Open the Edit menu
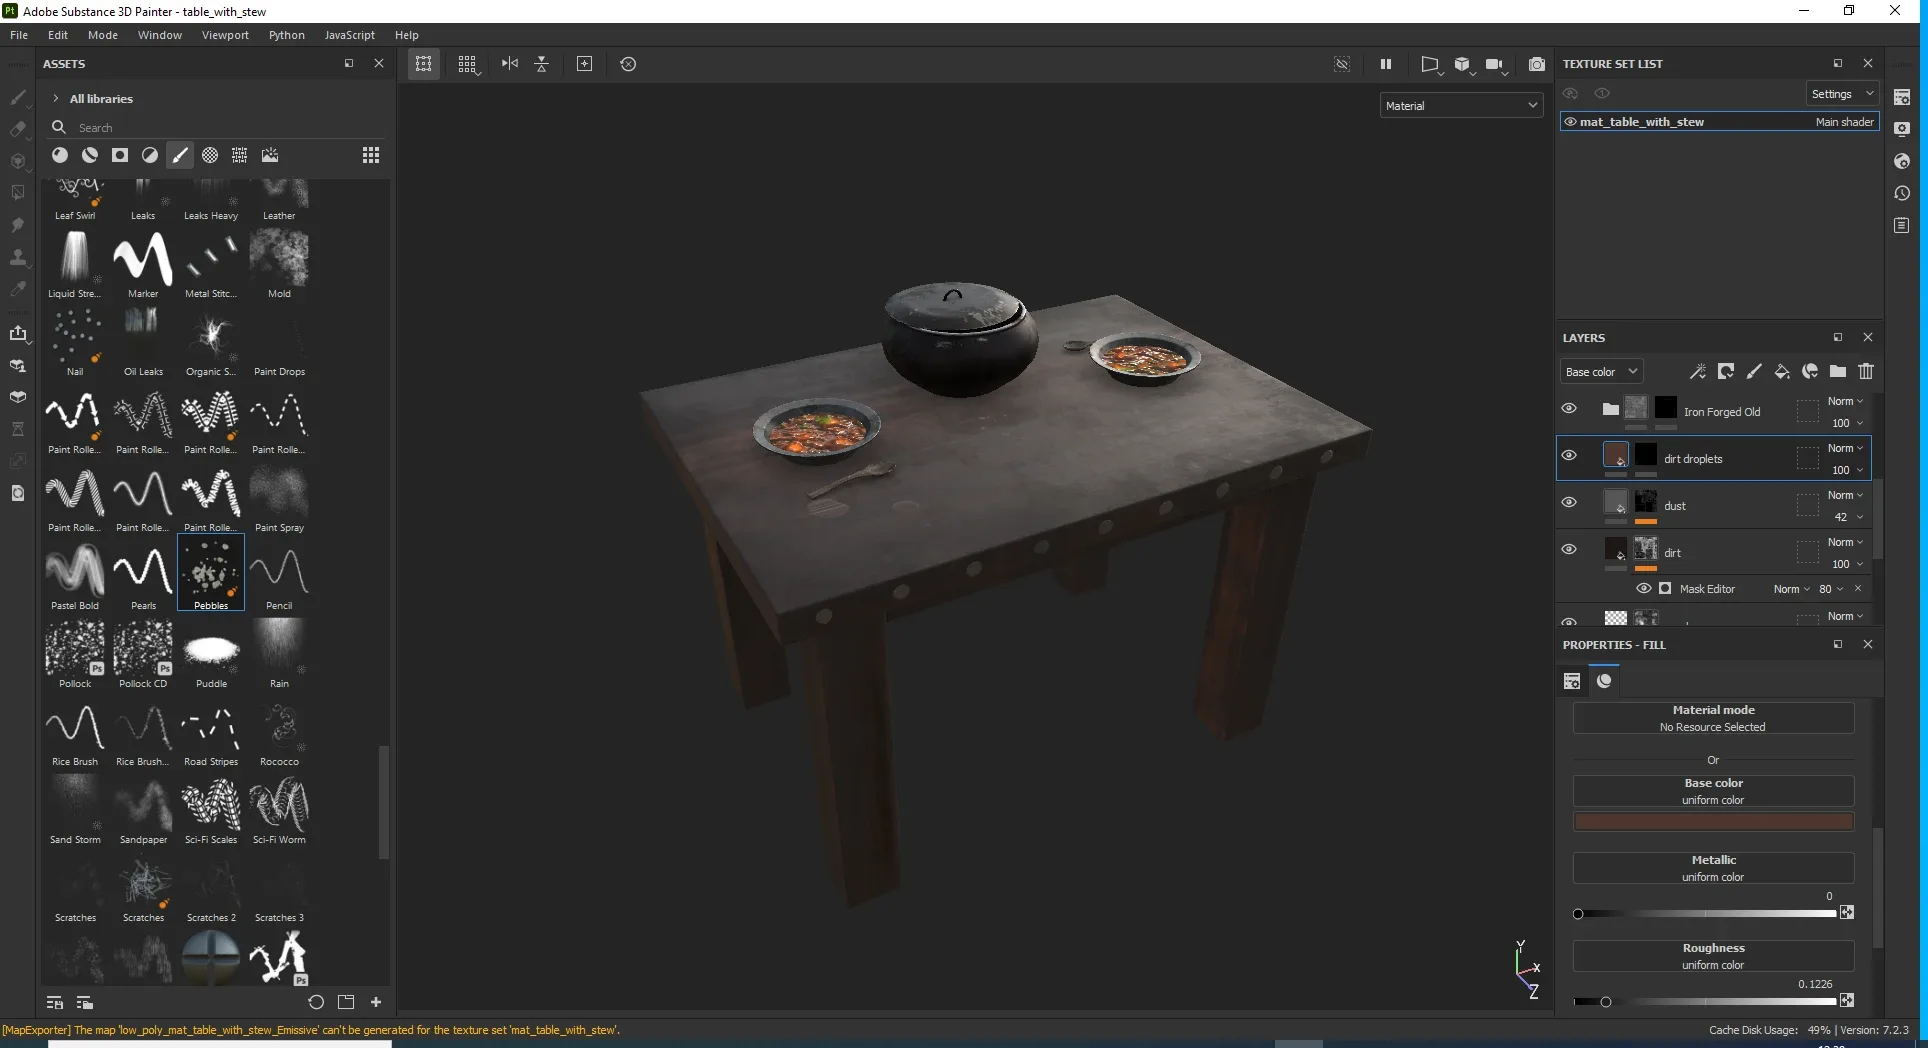This screenshot has height=1048, width=1928. (58, 35)
